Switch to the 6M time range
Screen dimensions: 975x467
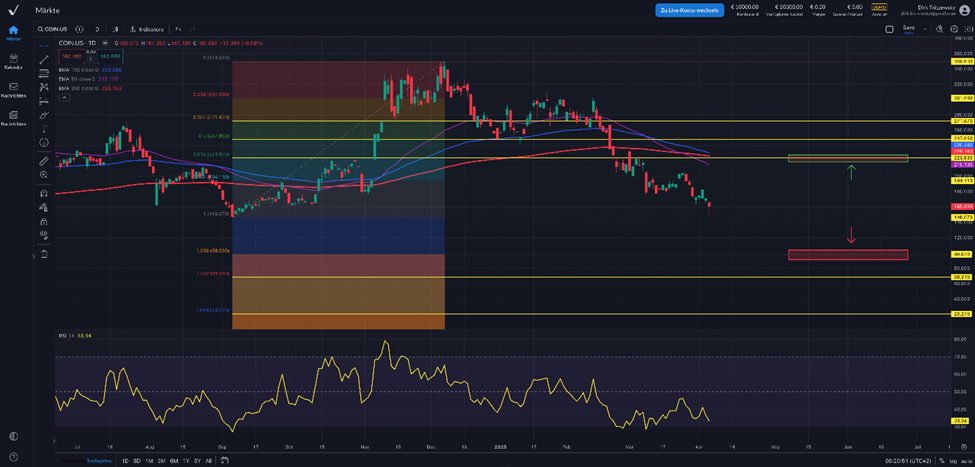click(174, 461)
